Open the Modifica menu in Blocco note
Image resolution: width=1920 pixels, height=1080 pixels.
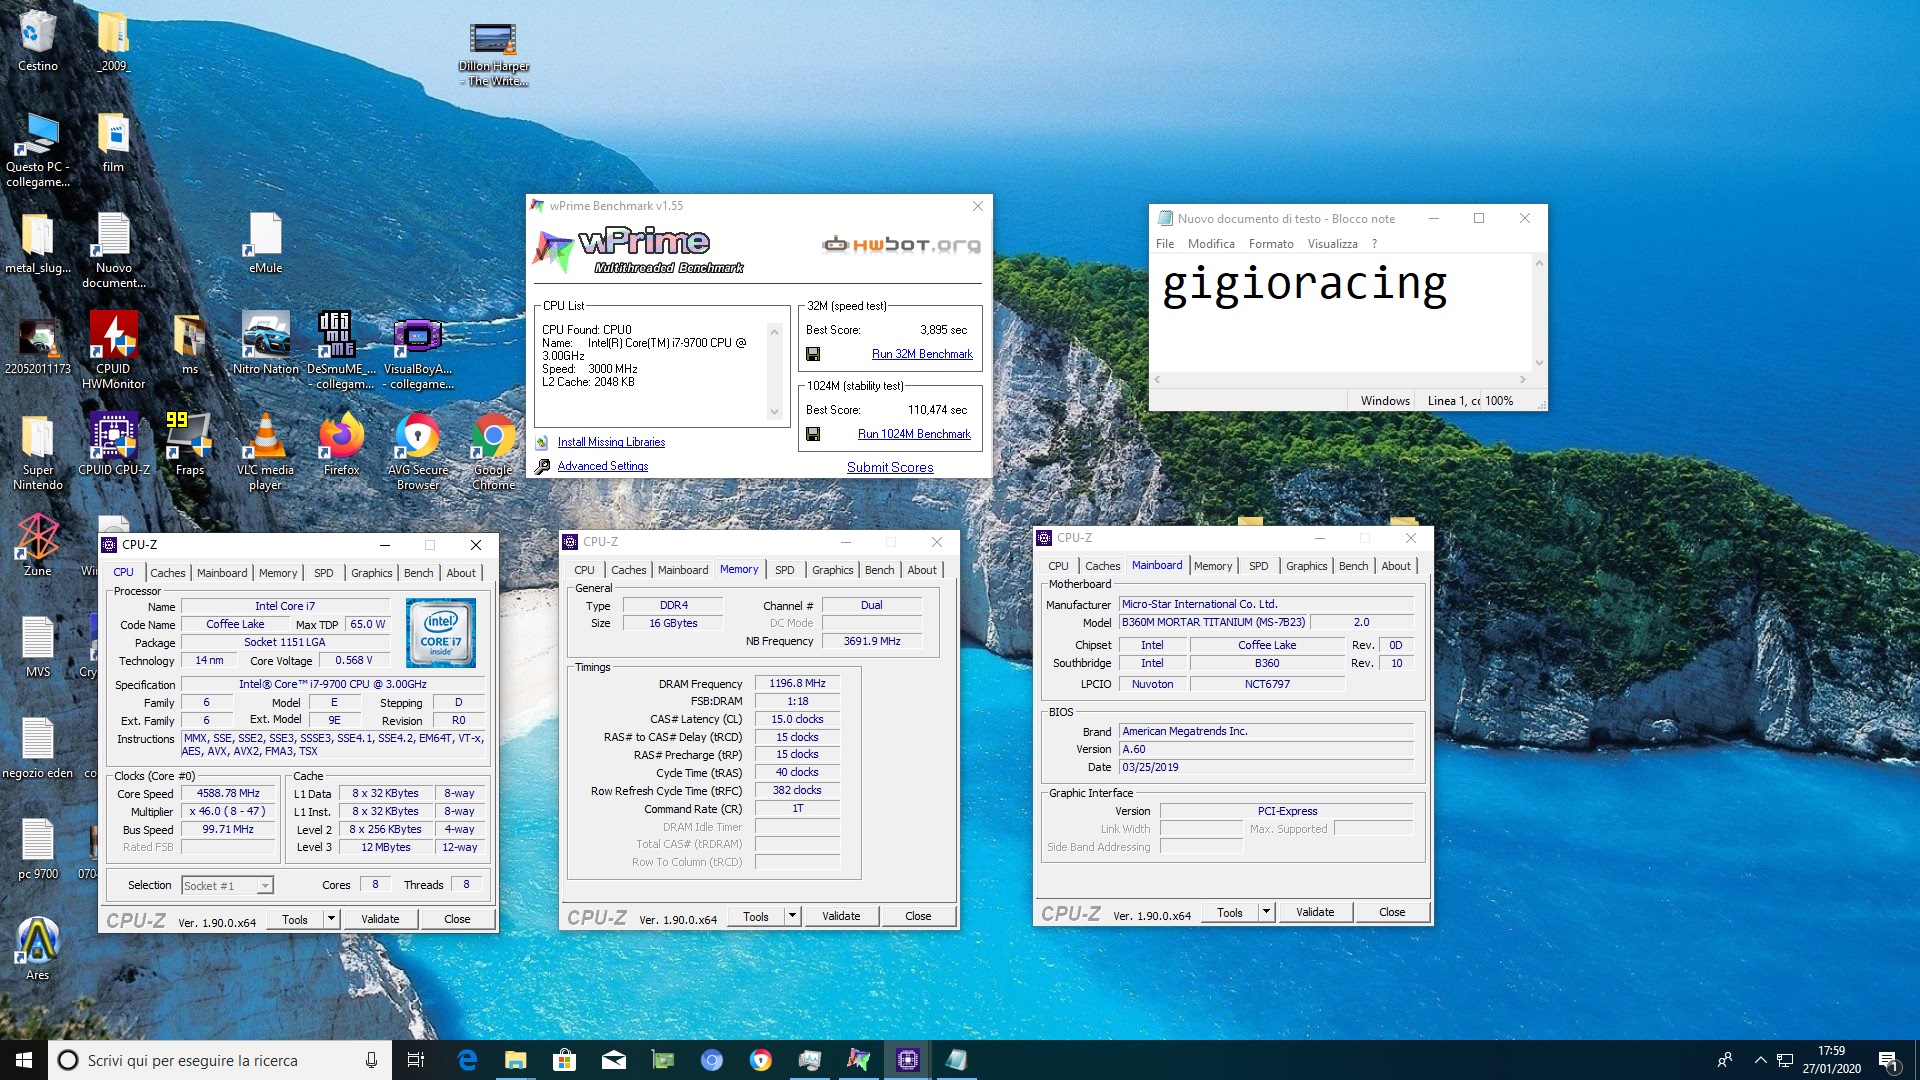[1211, 244]
